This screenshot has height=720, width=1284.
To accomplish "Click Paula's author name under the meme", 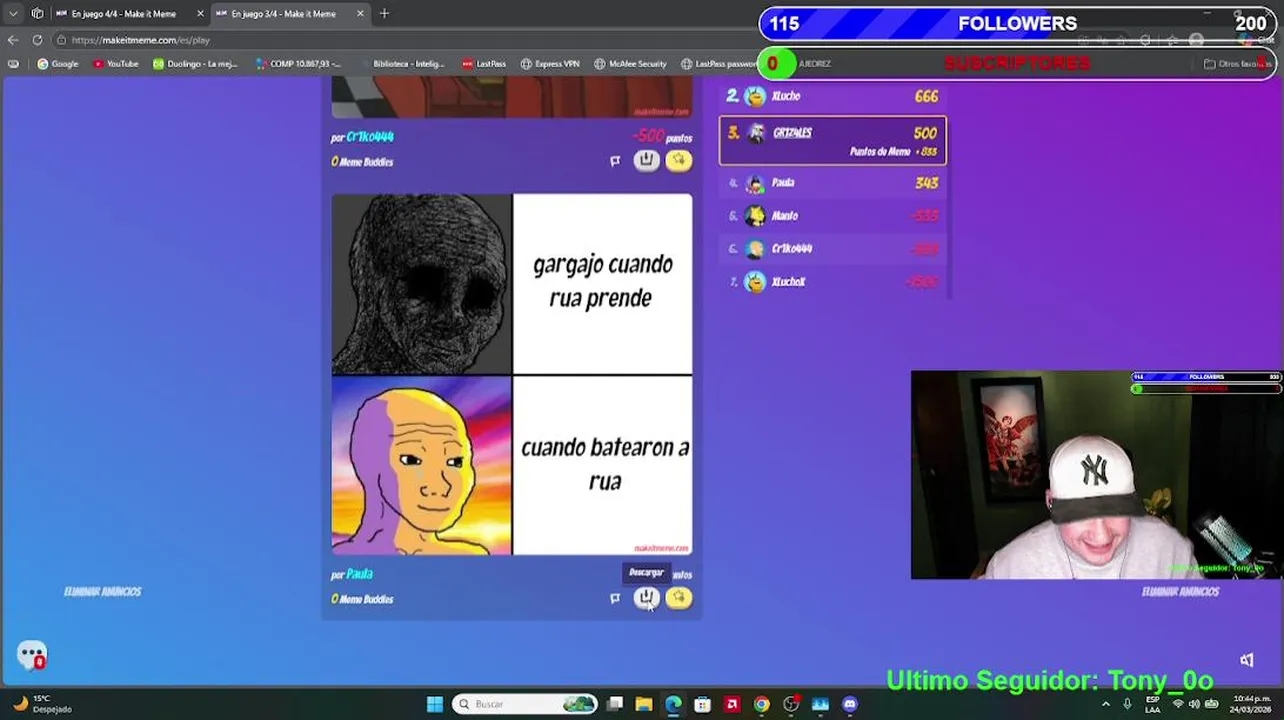I will coord(359,574).
